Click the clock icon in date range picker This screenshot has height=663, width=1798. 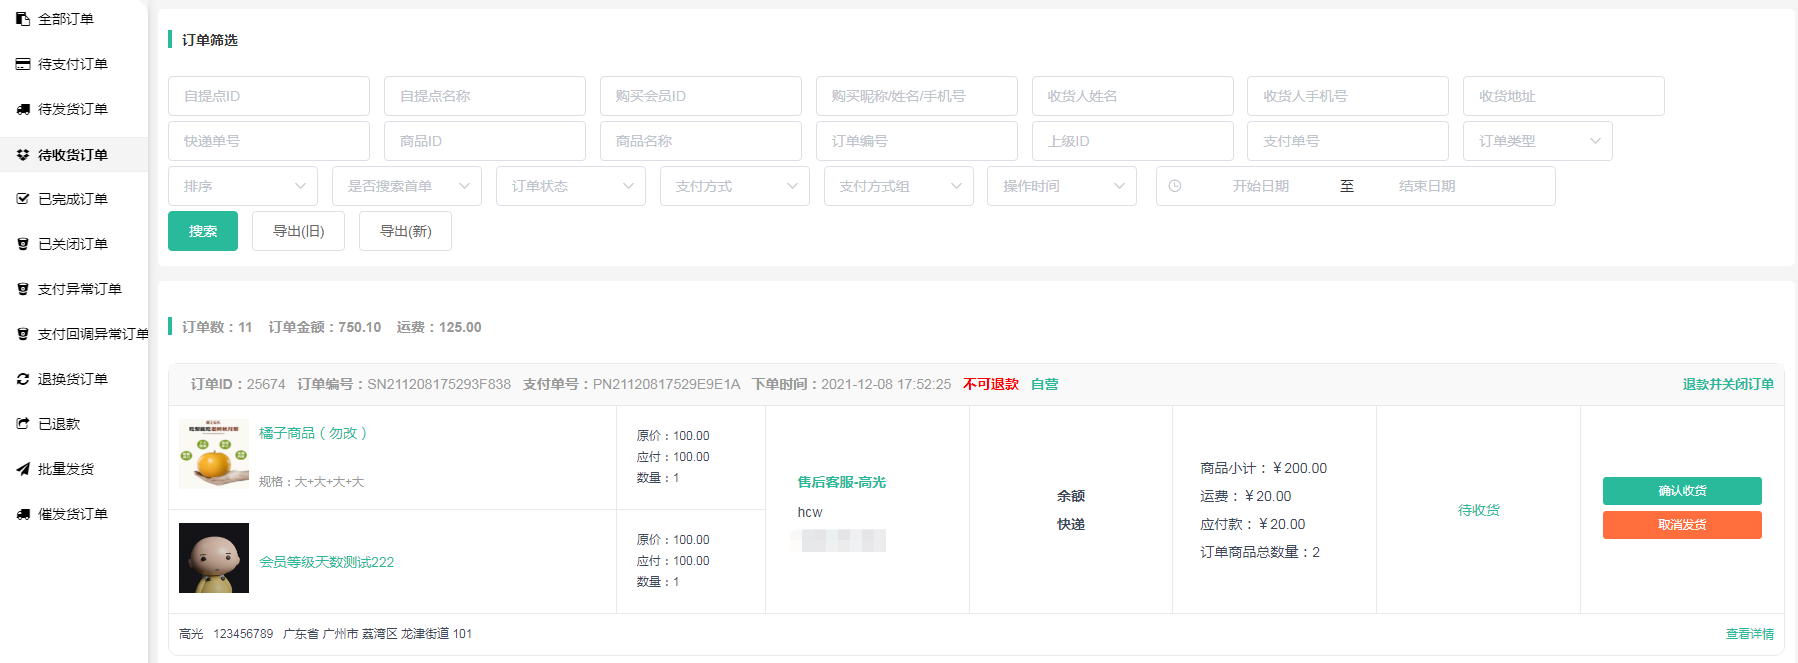1175,186
